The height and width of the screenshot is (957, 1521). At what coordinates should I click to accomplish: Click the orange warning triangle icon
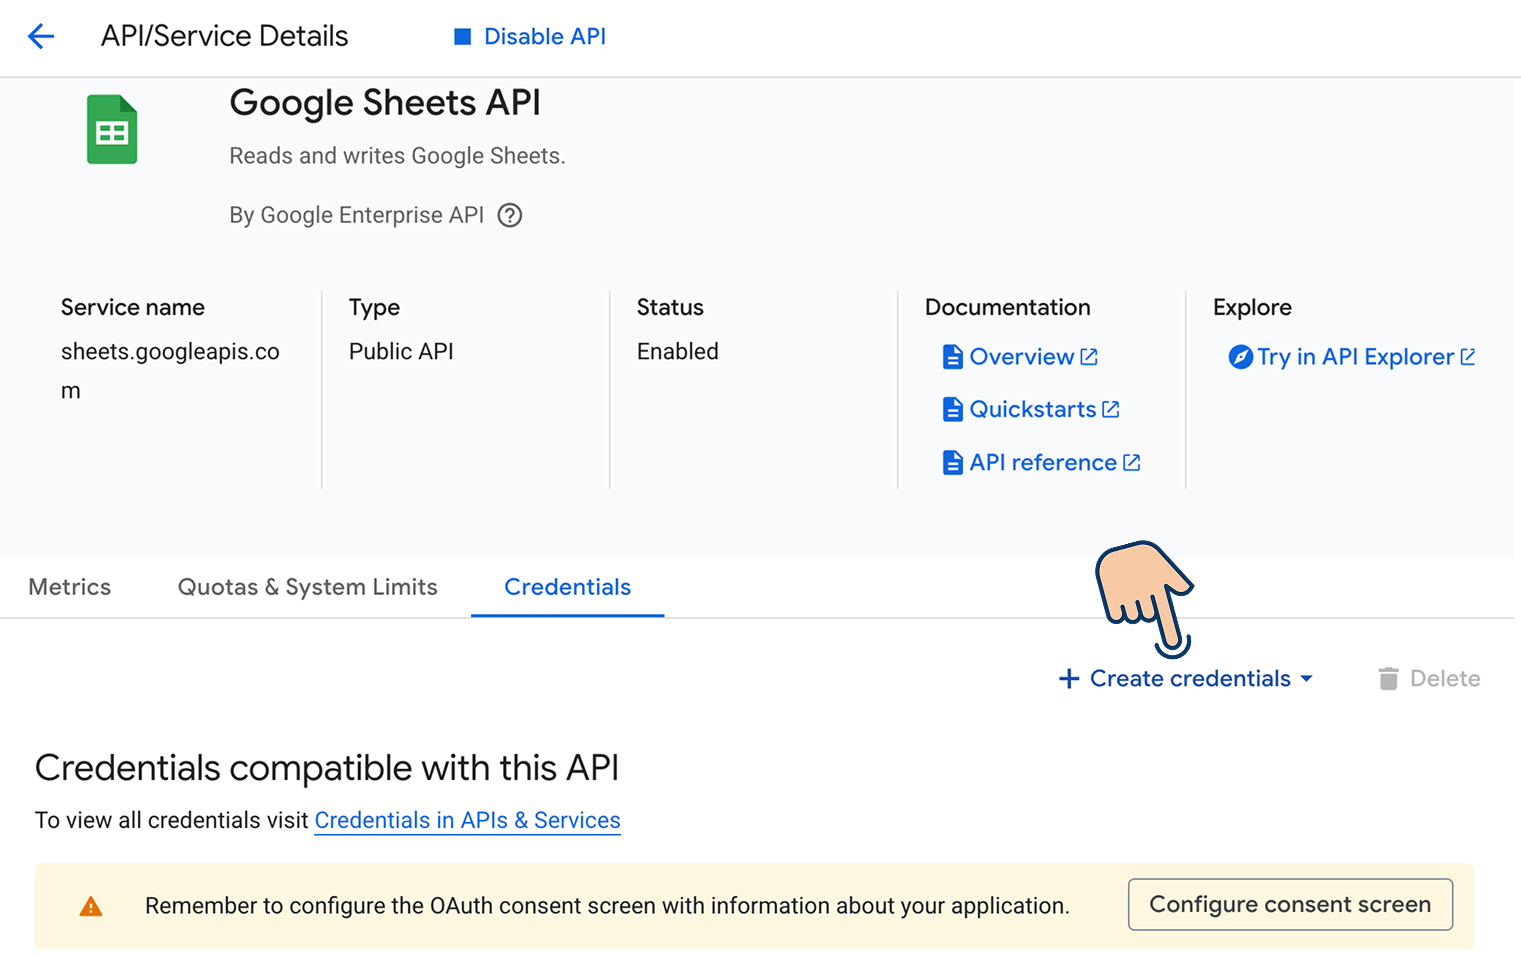point(91,906)
